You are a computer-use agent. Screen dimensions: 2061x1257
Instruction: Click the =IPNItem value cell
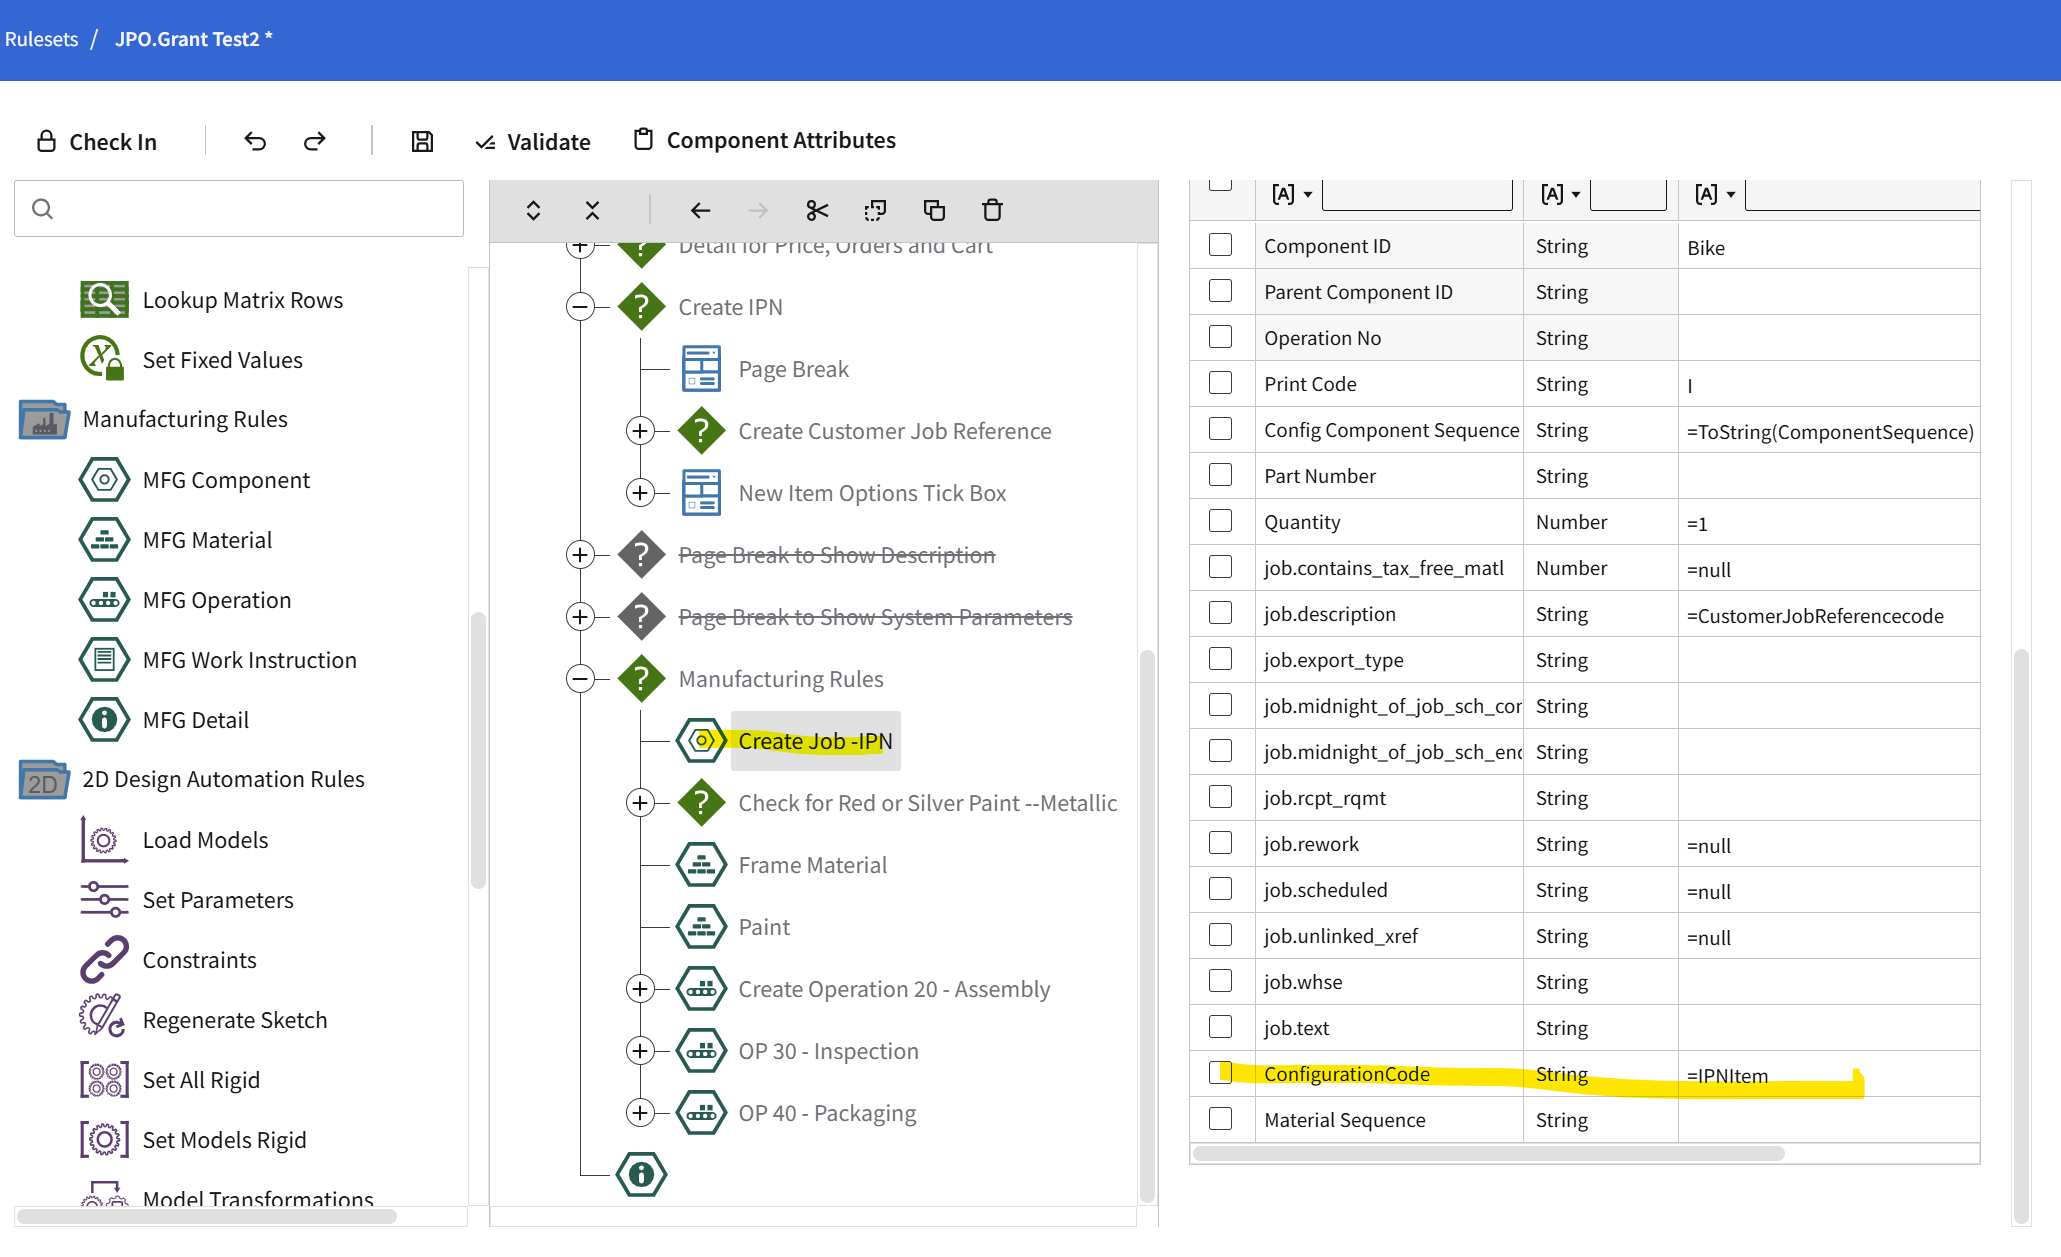click(1828, 1075)
